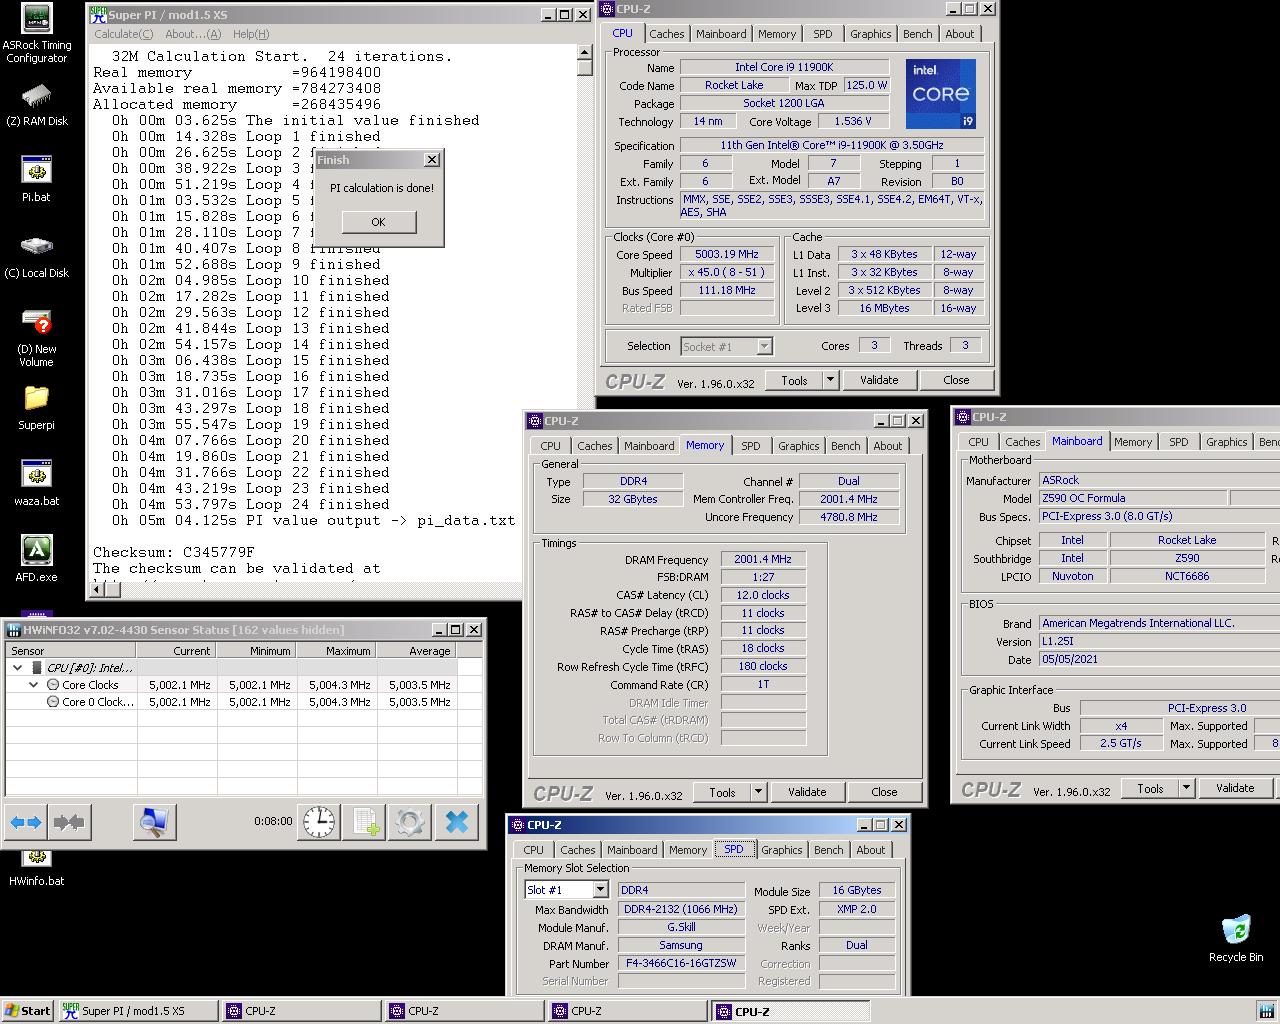Select Mainboard tab in SPD CPU-Z window
Image resolution: width=1280 pixels, height=1024 pixels.
pos(632,850)
